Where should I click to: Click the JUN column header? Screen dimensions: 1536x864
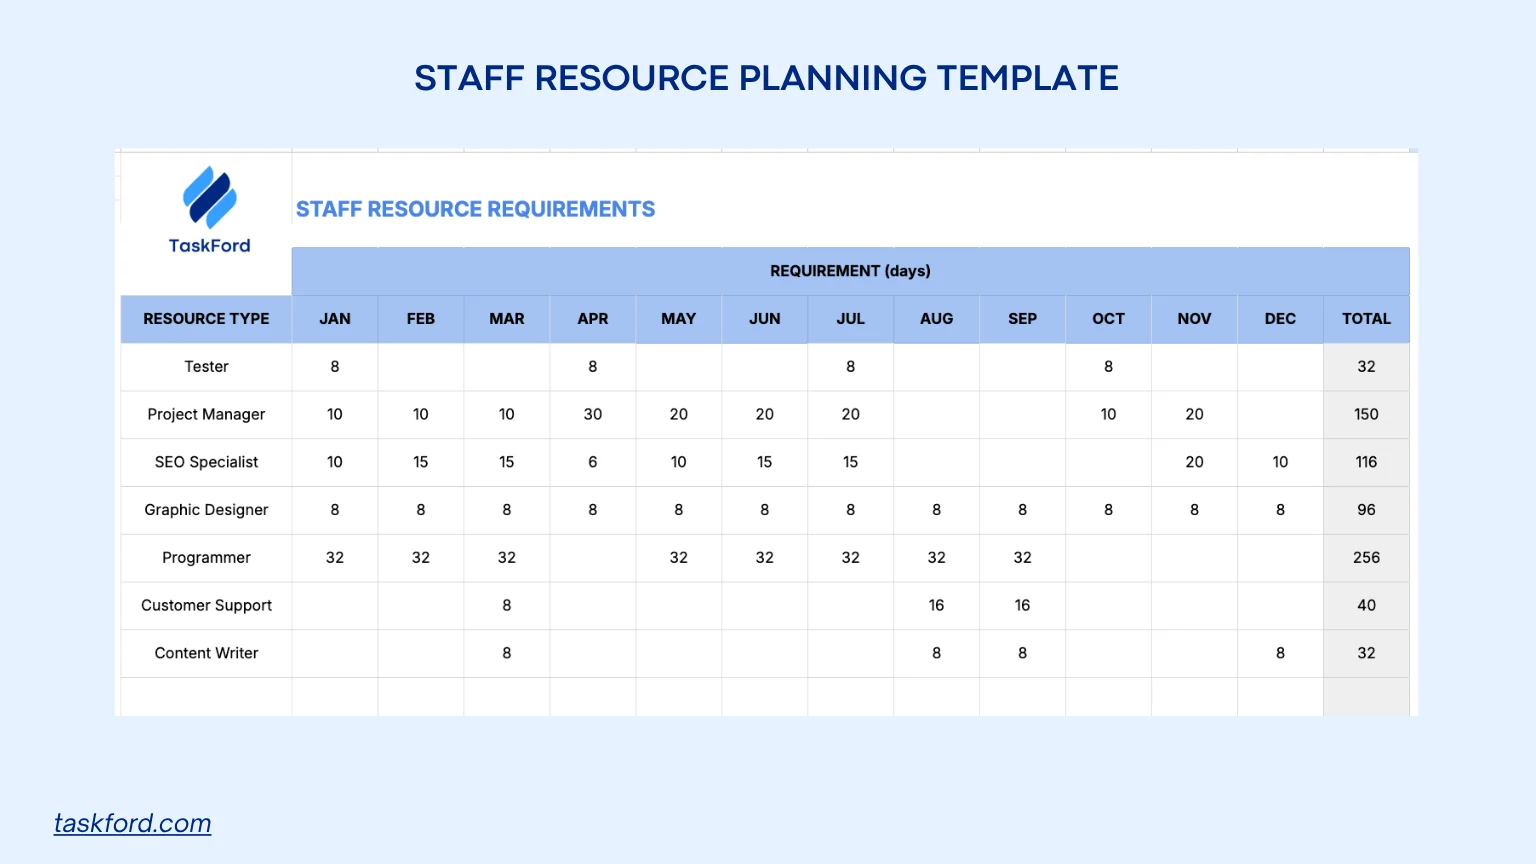(x=765, y=319)
